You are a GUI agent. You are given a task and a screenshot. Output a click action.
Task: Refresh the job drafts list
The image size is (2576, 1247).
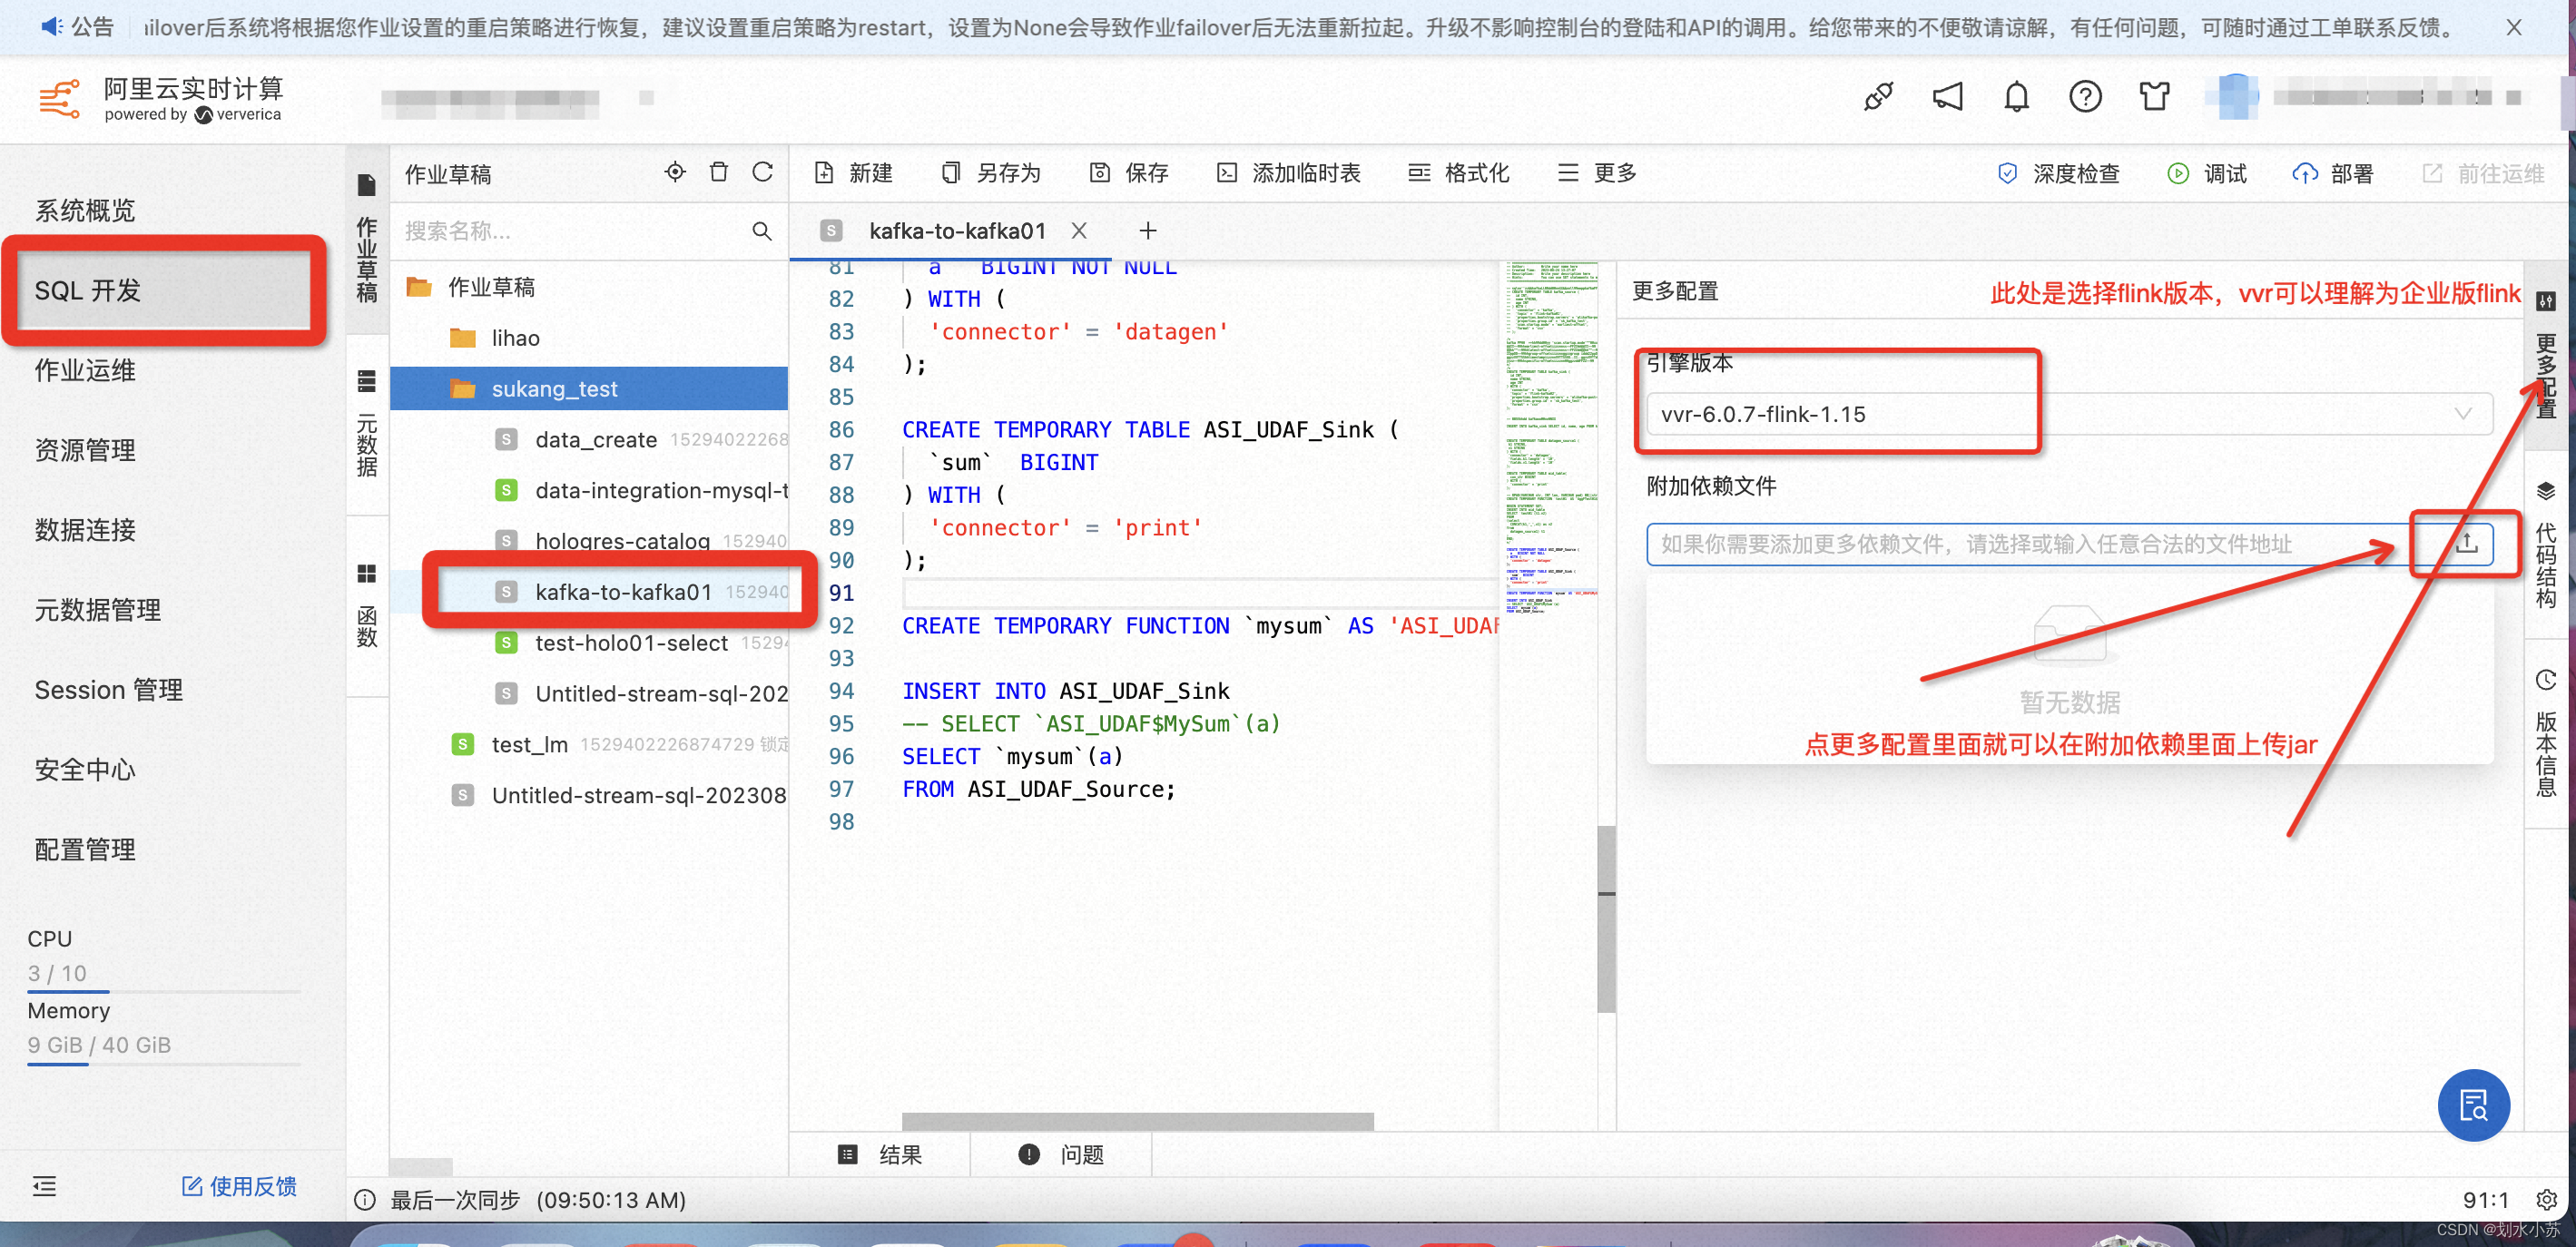tap(762, 172)
